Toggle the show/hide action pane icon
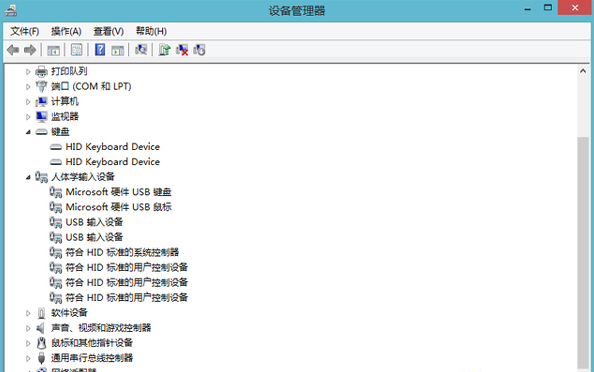Viewport: 594px width, 372px height. click(x=117, y=50)
